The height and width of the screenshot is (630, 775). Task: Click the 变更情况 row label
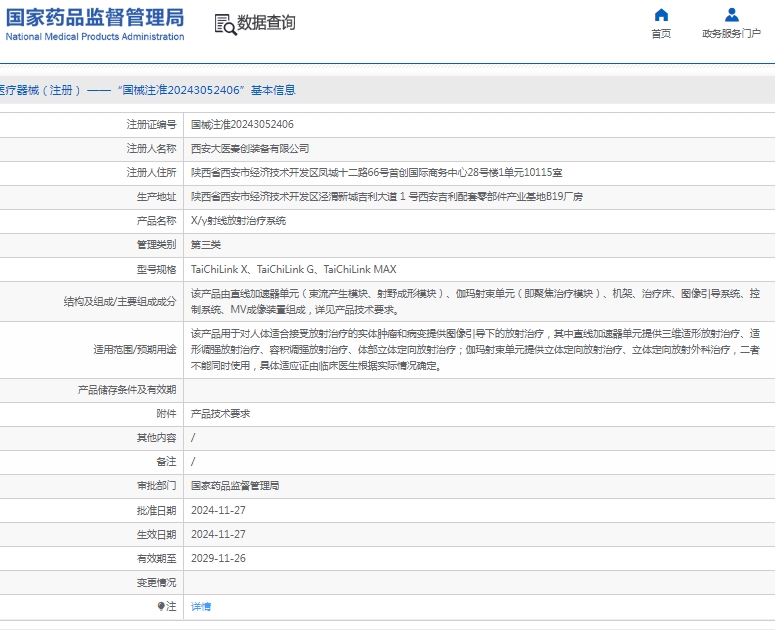tap(156, 583)
